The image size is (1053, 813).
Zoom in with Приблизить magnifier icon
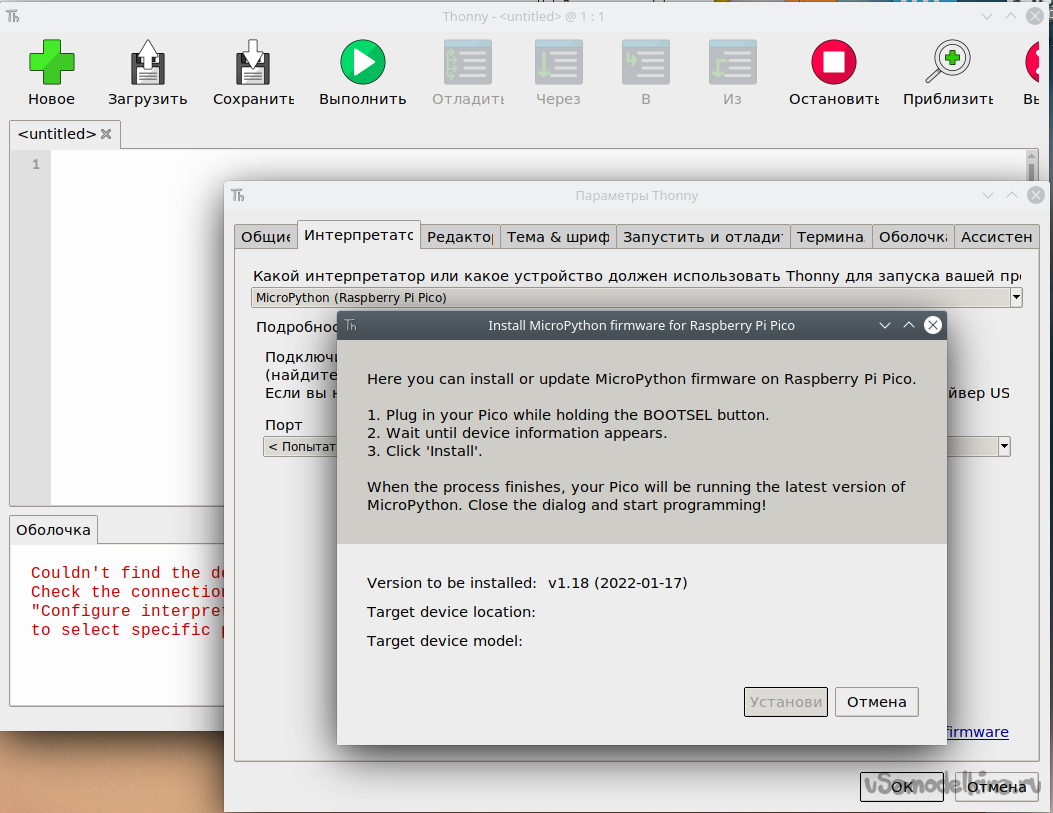[x=948, y=62]
